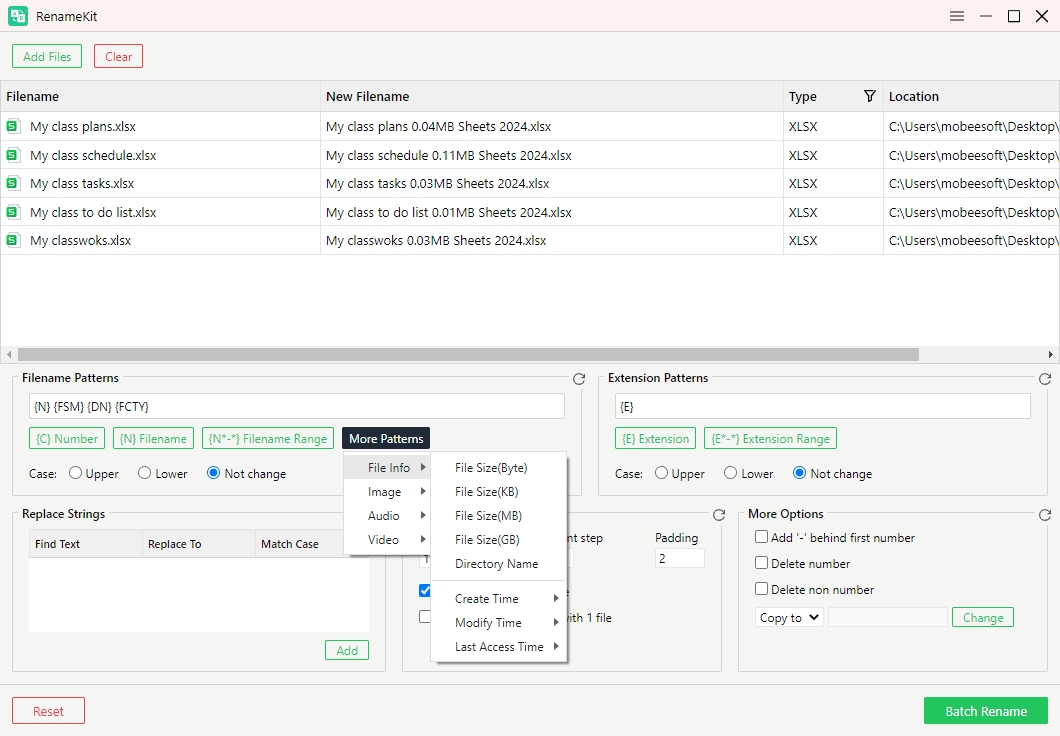Open the hamburger menu in the title bar
Screen dimensions: 1060x736
point(957,16)
